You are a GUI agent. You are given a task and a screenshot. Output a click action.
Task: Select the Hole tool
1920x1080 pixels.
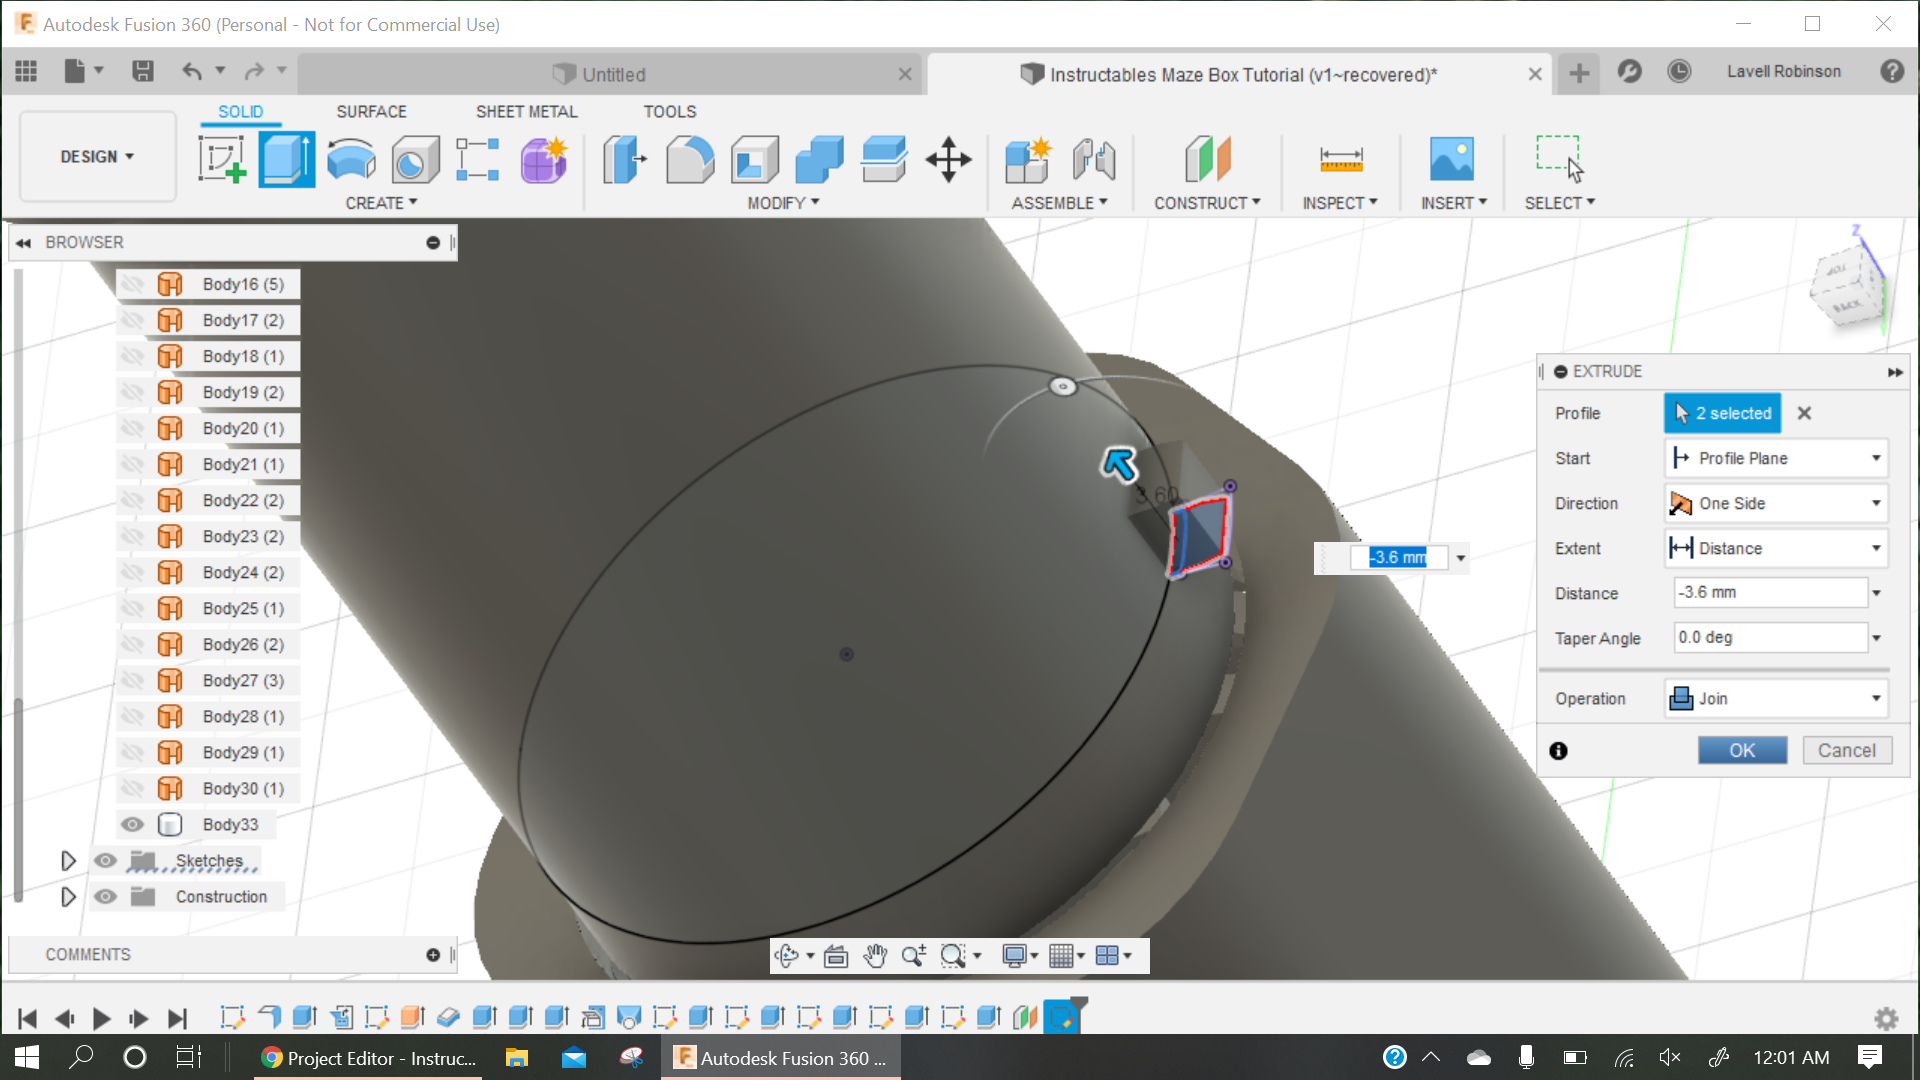coord(415,160)
